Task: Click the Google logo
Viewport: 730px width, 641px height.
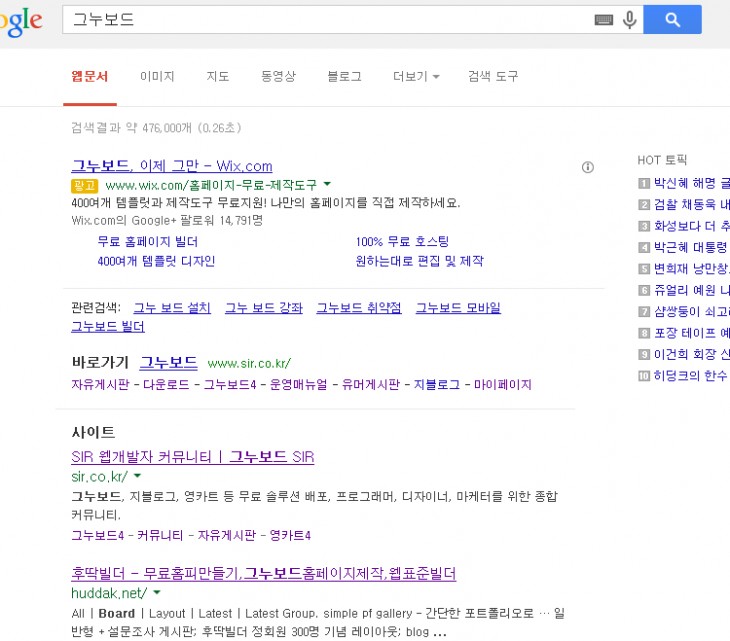Action: [20, 21]
